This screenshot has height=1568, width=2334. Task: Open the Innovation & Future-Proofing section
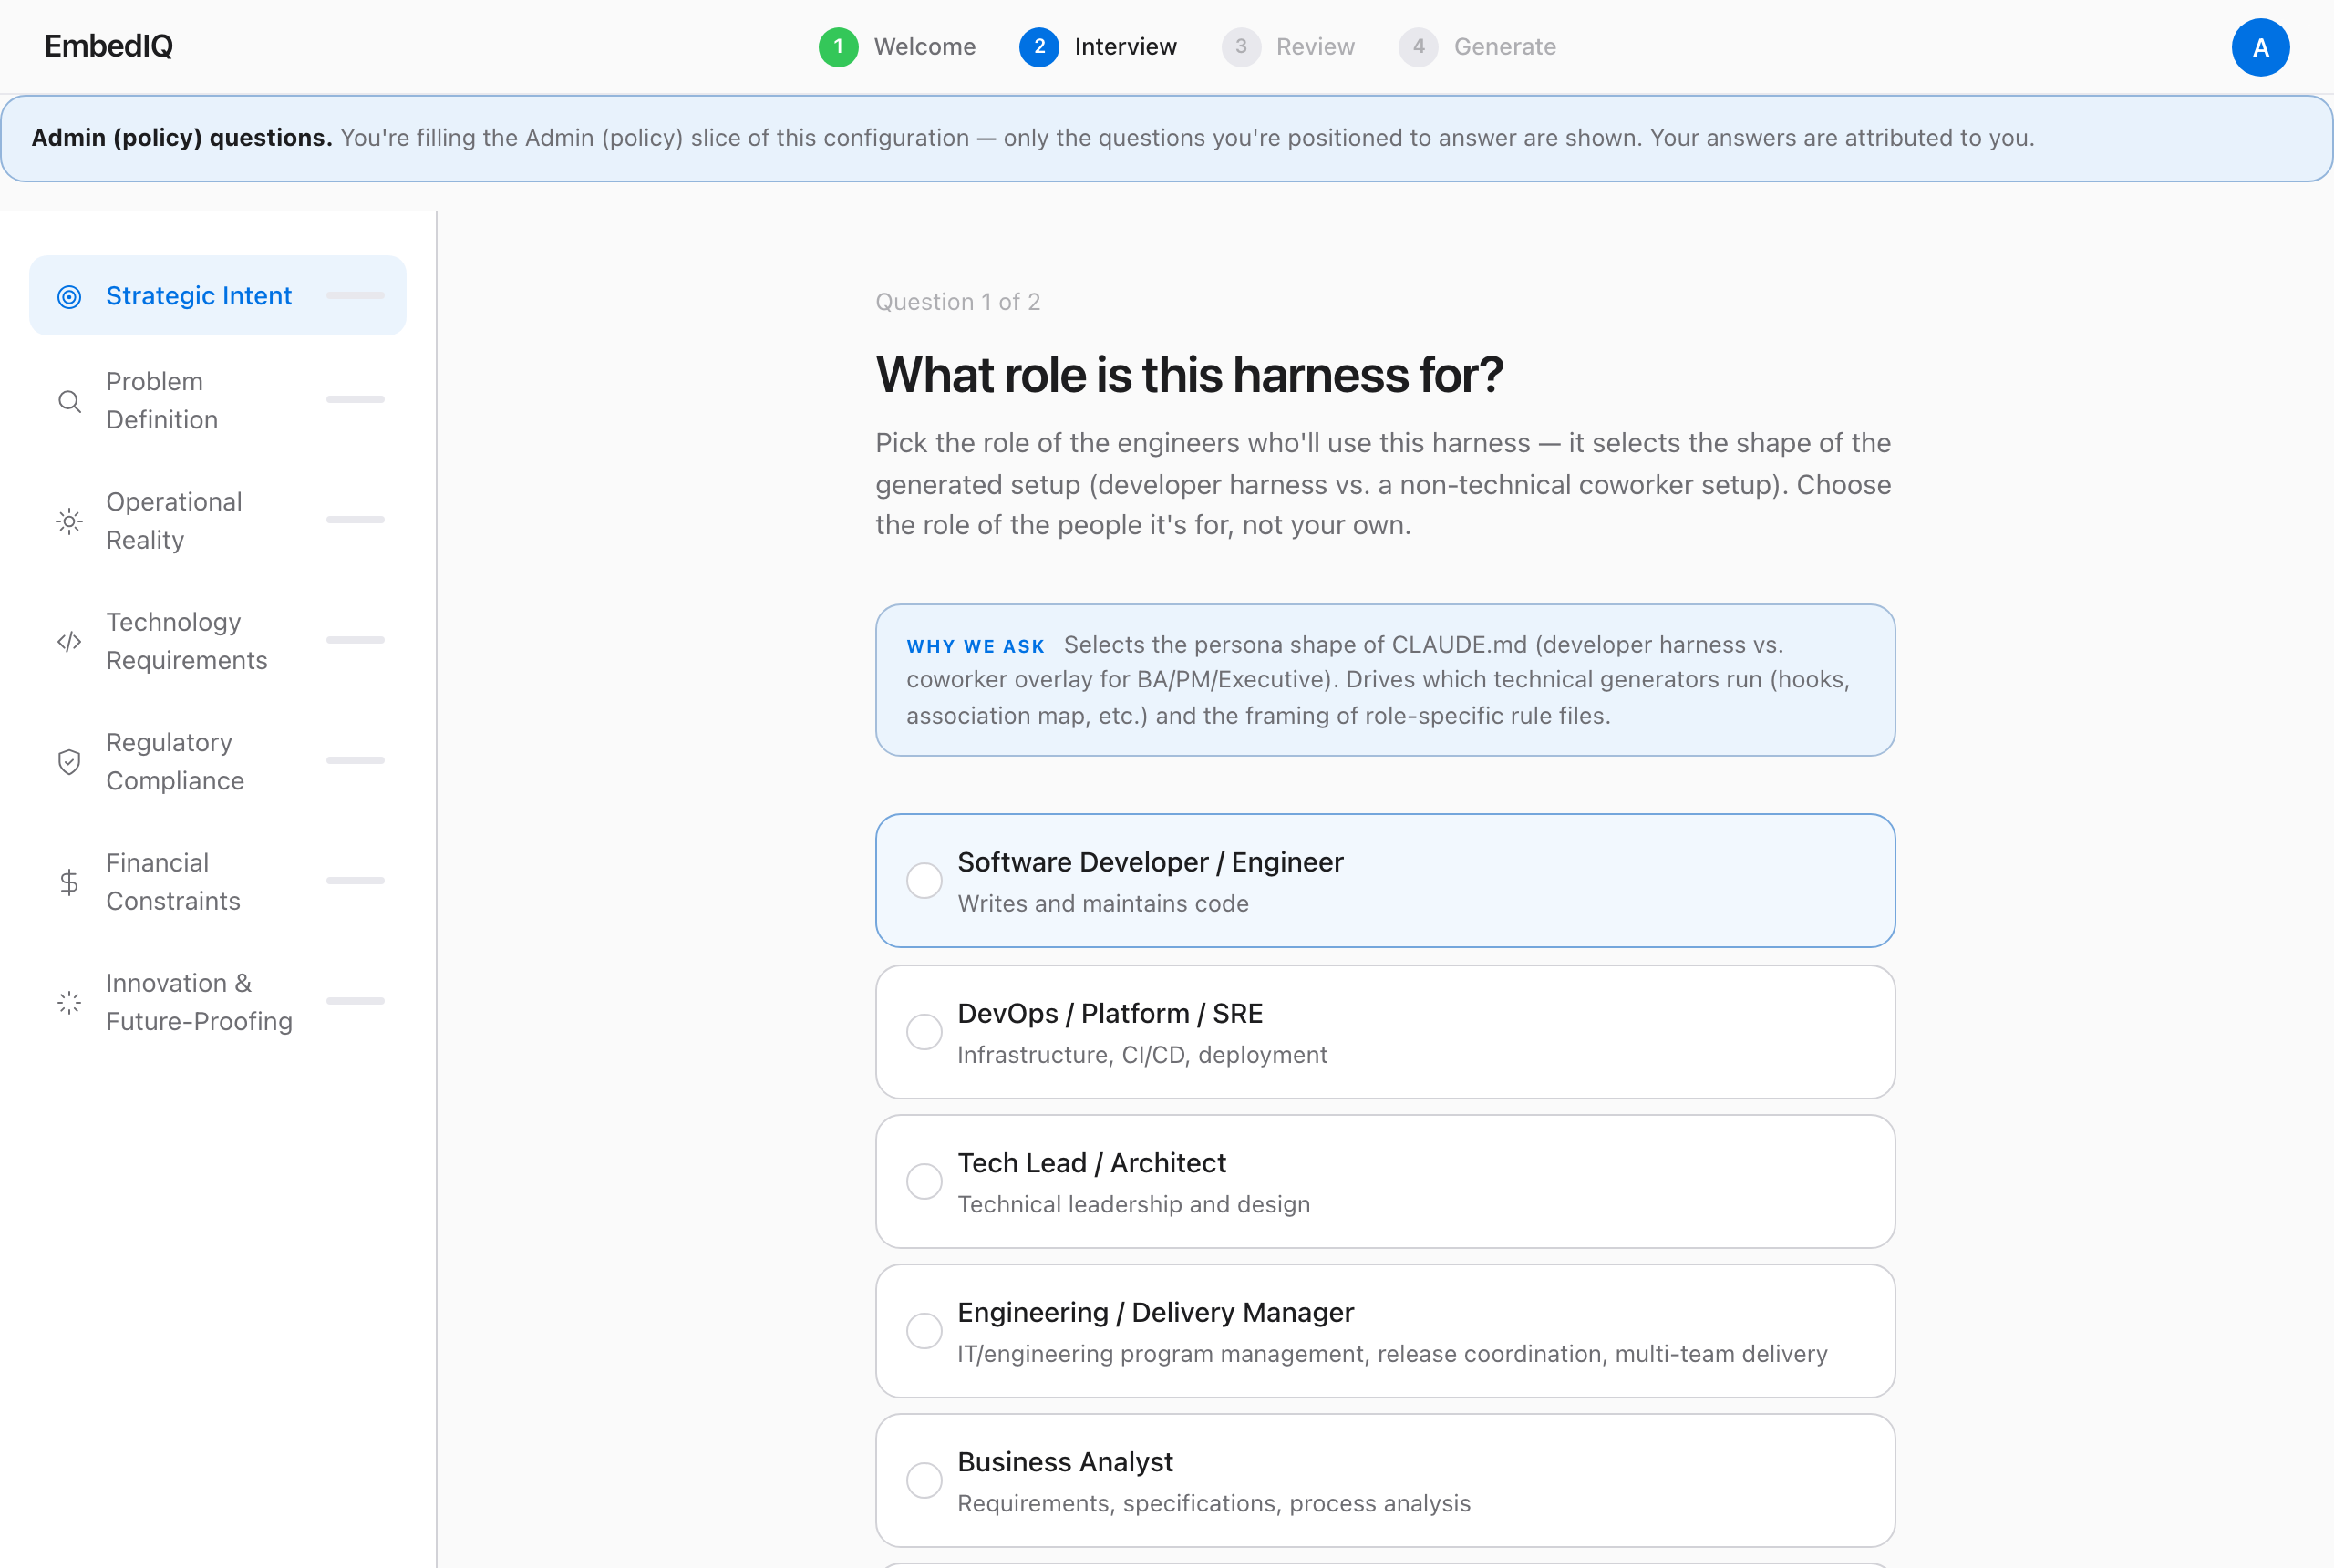point(218,1002)
